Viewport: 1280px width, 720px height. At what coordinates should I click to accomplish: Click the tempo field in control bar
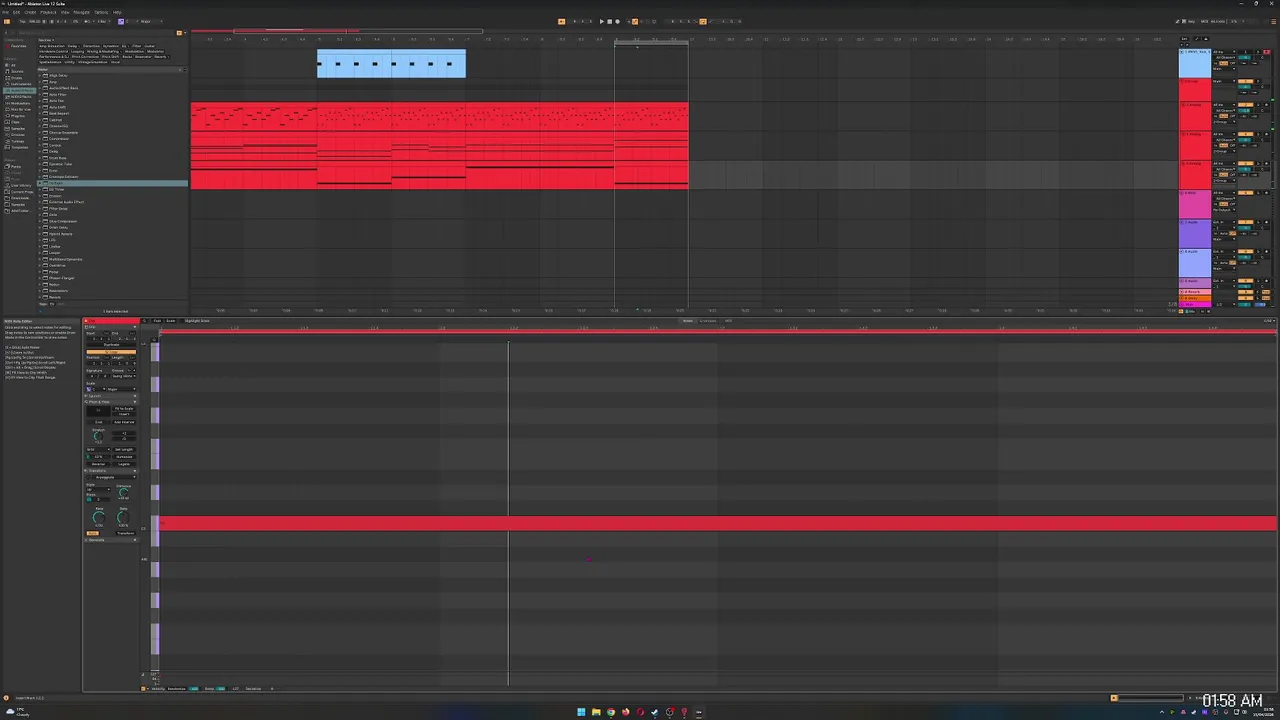tap(34, 21)
